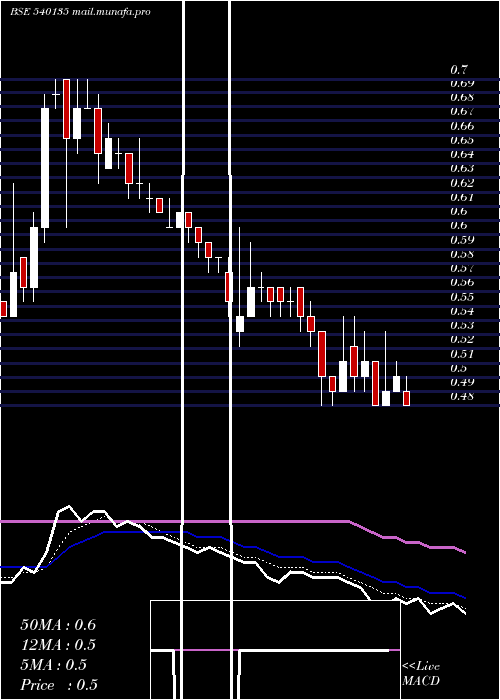
Task: Select the 50MA : 0.6 readout
Action: pyautogui.click(x=58, y=625)
